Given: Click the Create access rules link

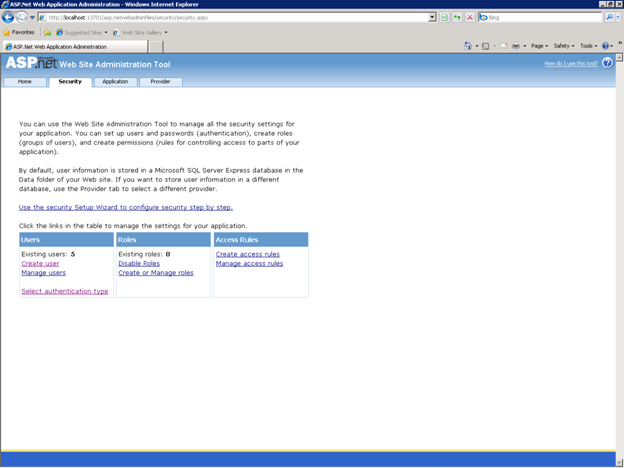Looking at the screenshot, I should (x=248, y=254).
